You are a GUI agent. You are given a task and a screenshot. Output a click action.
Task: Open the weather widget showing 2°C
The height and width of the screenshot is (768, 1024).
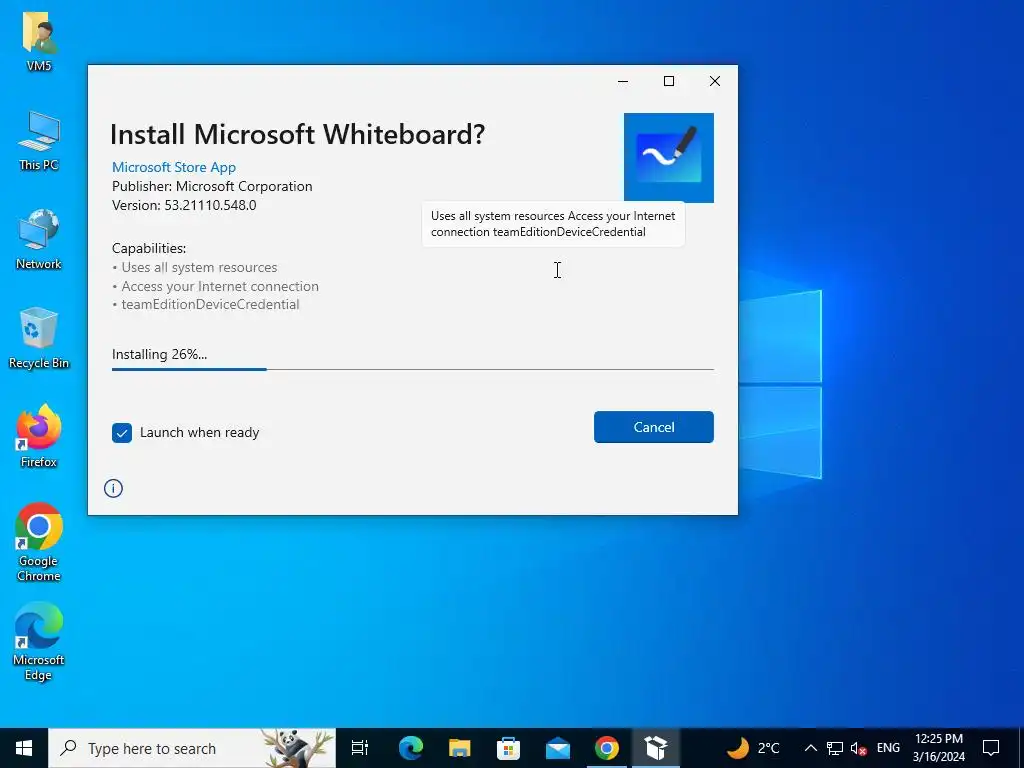click(753, 748)
